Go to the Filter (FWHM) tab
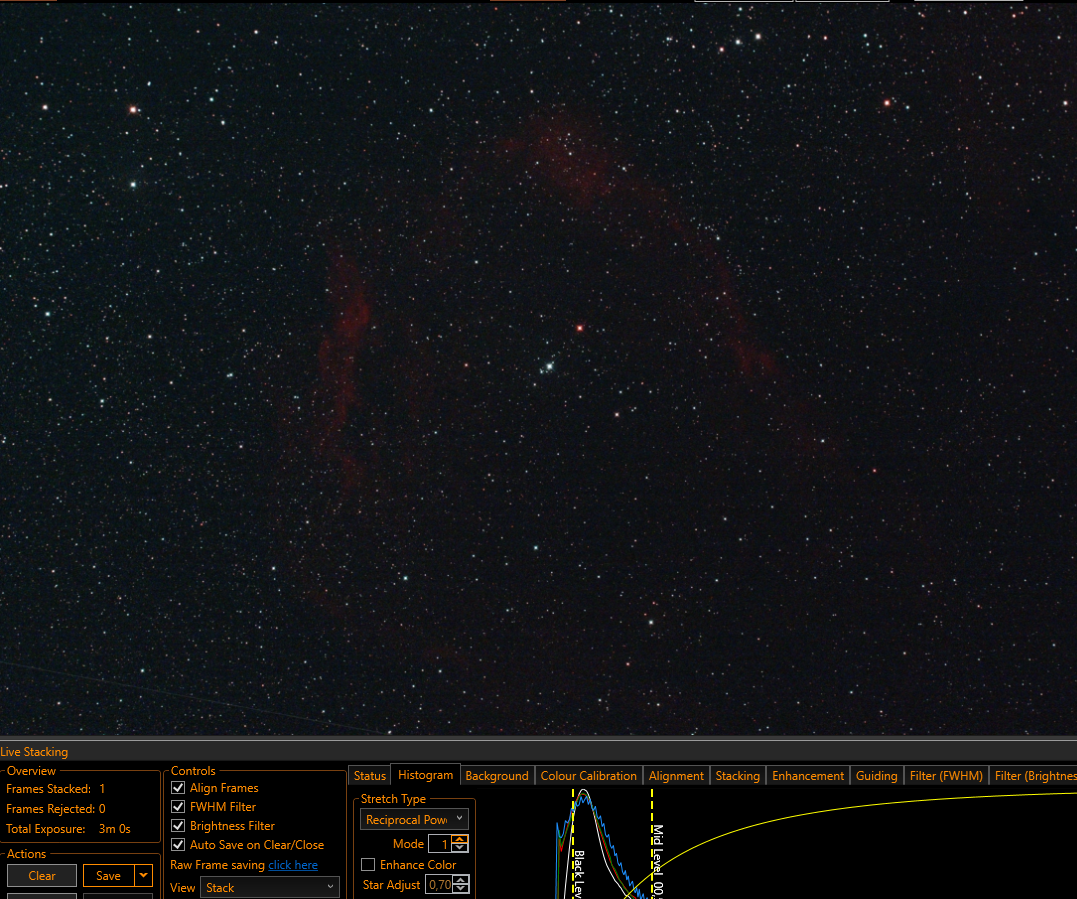 (x=946, y=775)
